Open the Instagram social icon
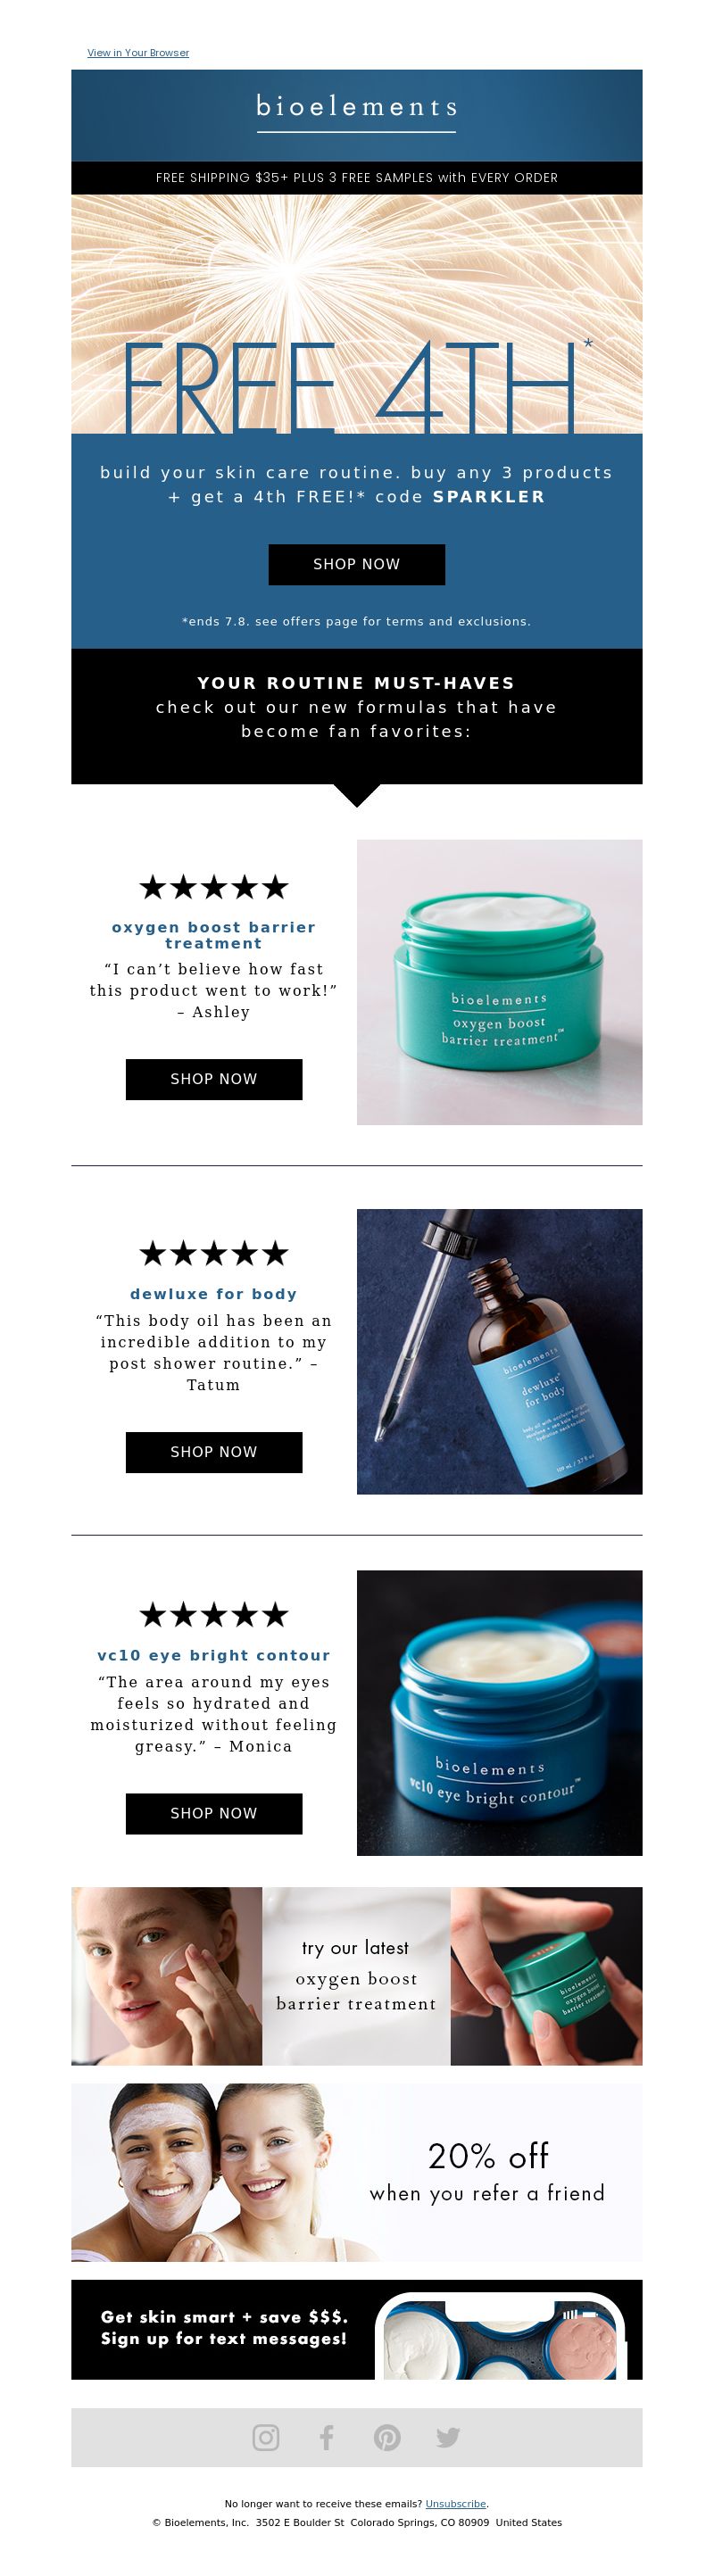 (x=266, y=2437)
